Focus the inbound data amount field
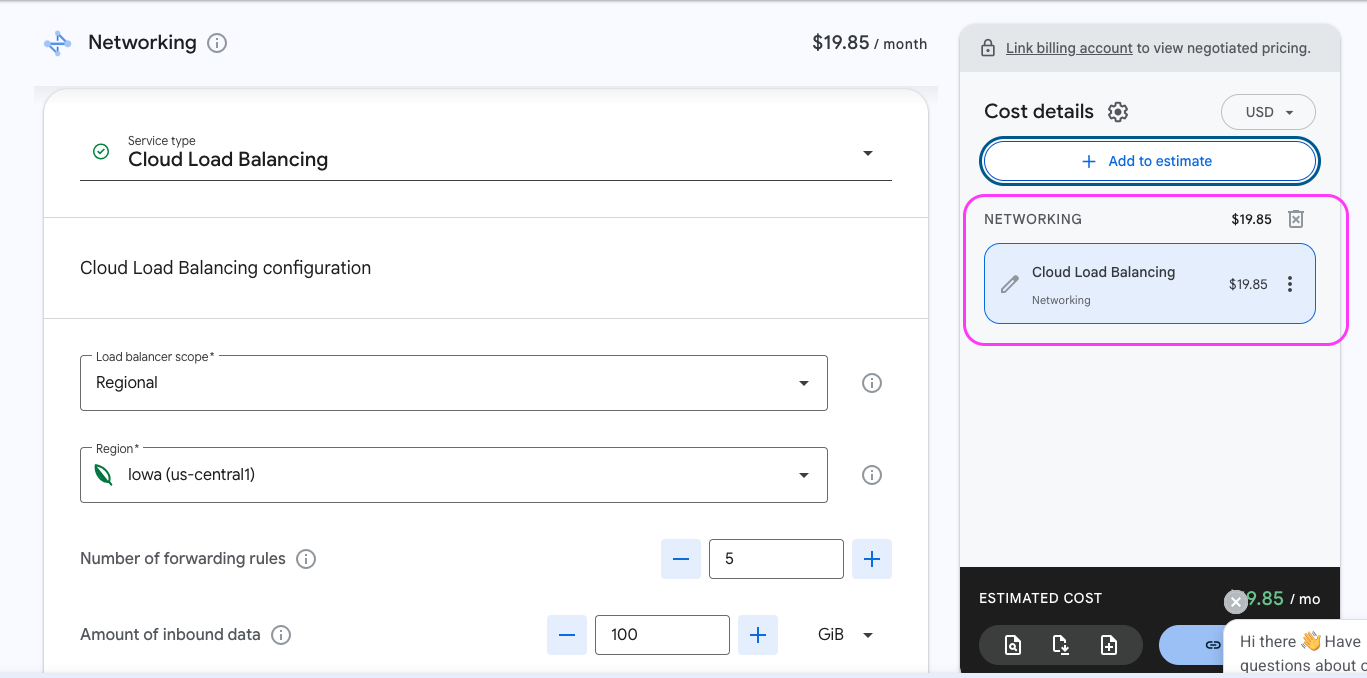The image size is (1367, 678). (662, 635)
